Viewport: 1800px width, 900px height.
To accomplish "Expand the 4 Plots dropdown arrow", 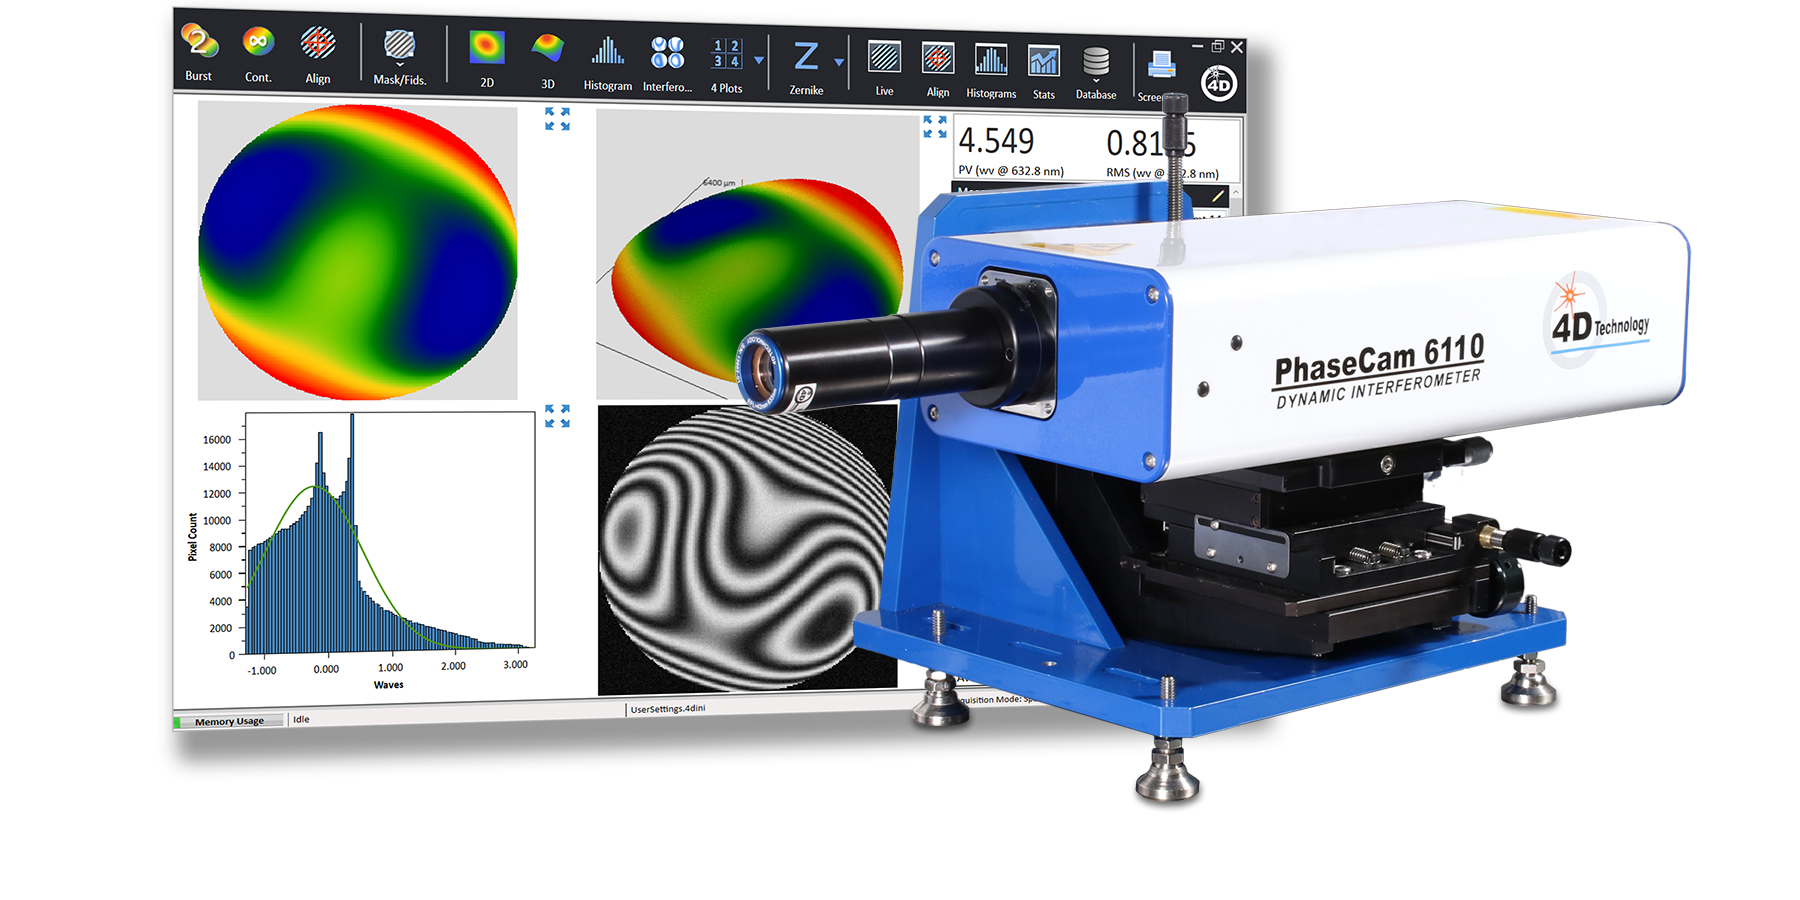I will point(759,61).
